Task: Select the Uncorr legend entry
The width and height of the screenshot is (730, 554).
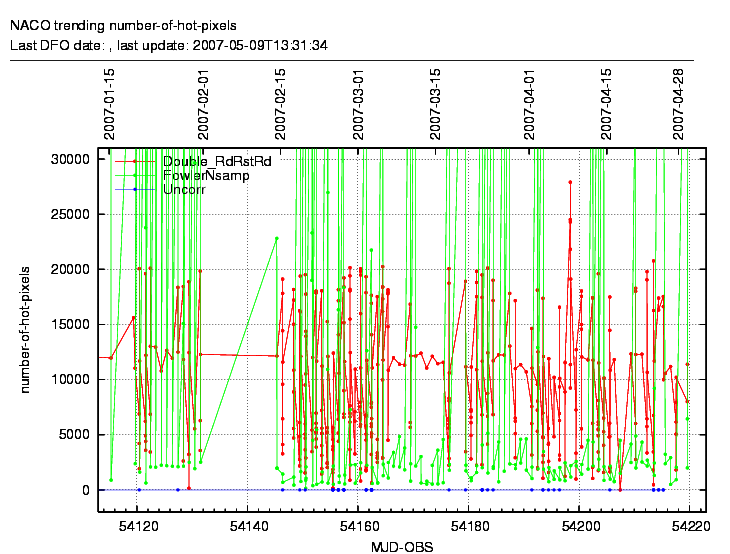Action: tap(182, 189)
